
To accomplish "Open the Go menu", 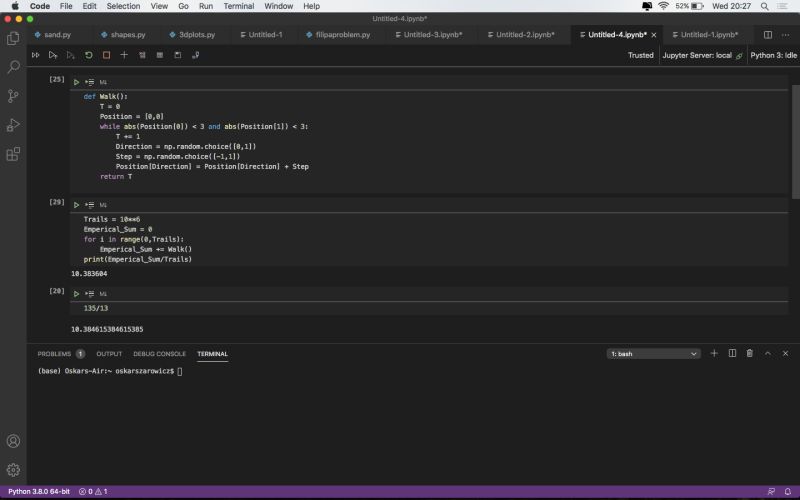I will click(x=183, y=6).
